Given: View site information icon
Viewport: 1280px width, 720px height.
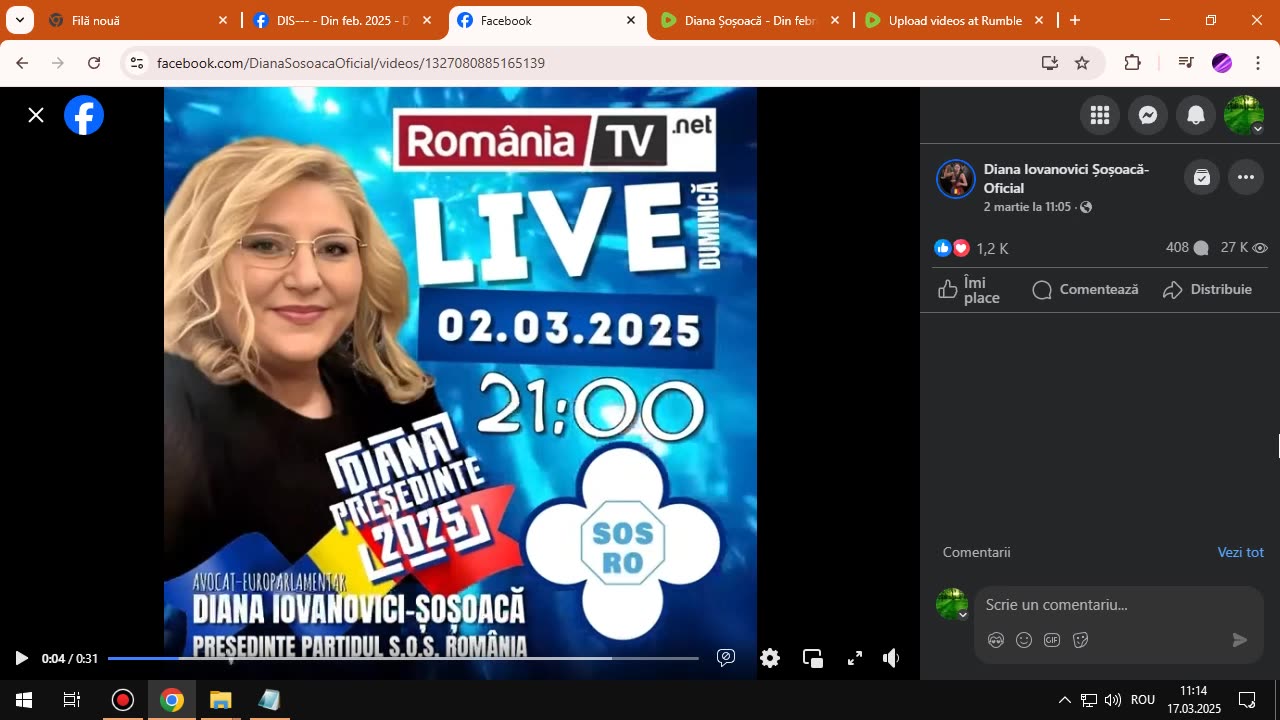Looking at the screenshot, I should coord(137,63).
